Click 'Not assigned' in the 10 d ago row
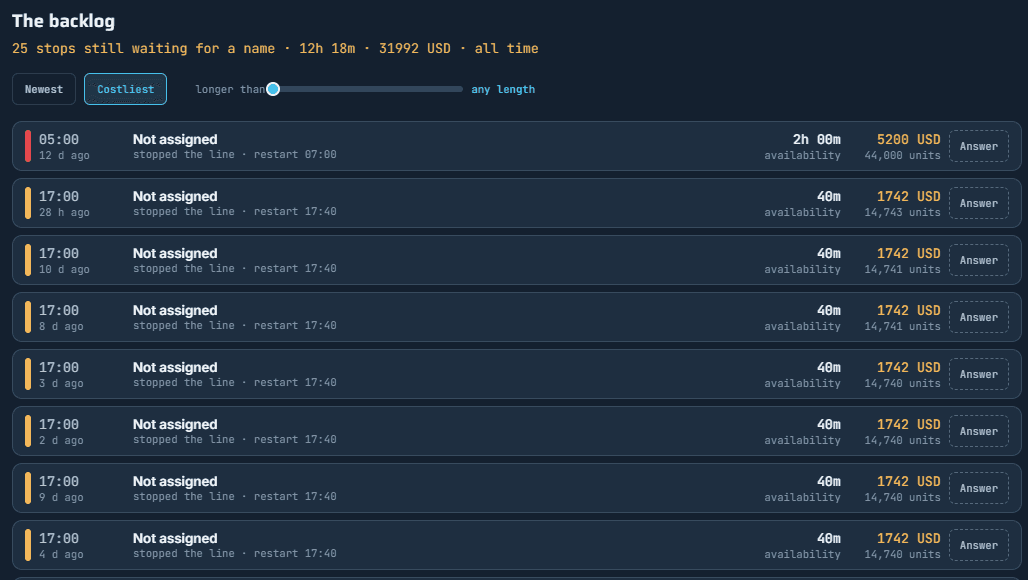This screenshot has width=1028, height=580. pos(175,253)
